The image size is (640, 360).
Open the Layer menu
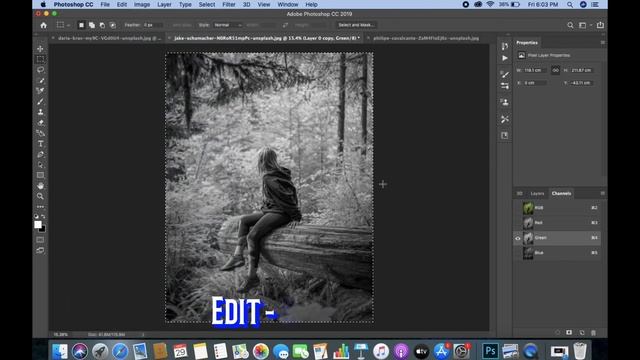click(164, 4)
